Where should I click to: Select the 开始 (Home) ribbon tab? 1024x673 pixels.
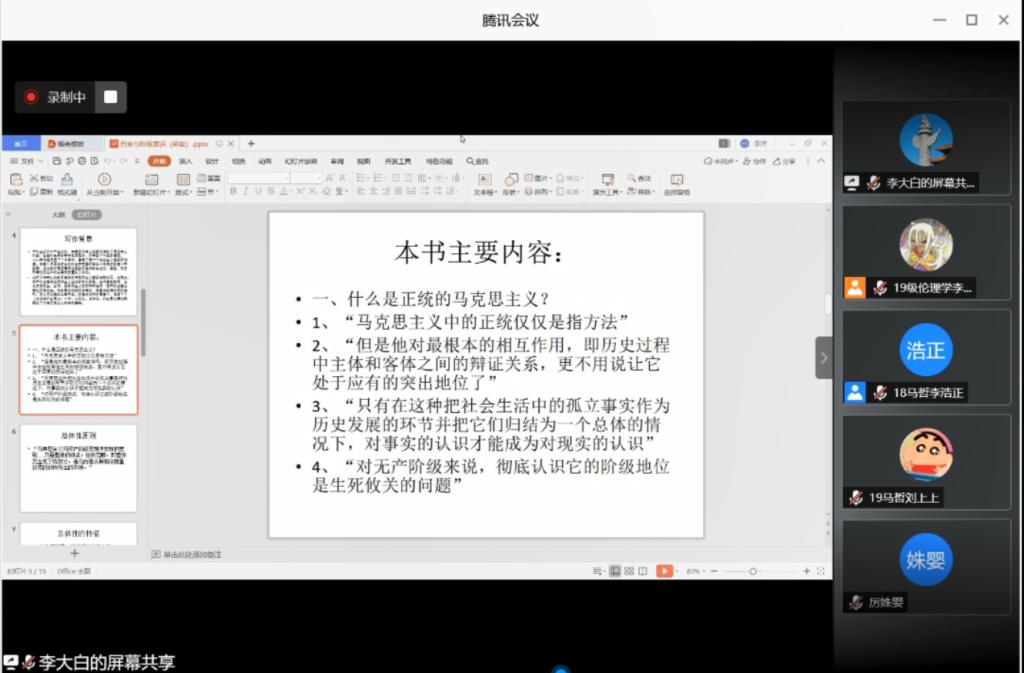pos(159,161)
